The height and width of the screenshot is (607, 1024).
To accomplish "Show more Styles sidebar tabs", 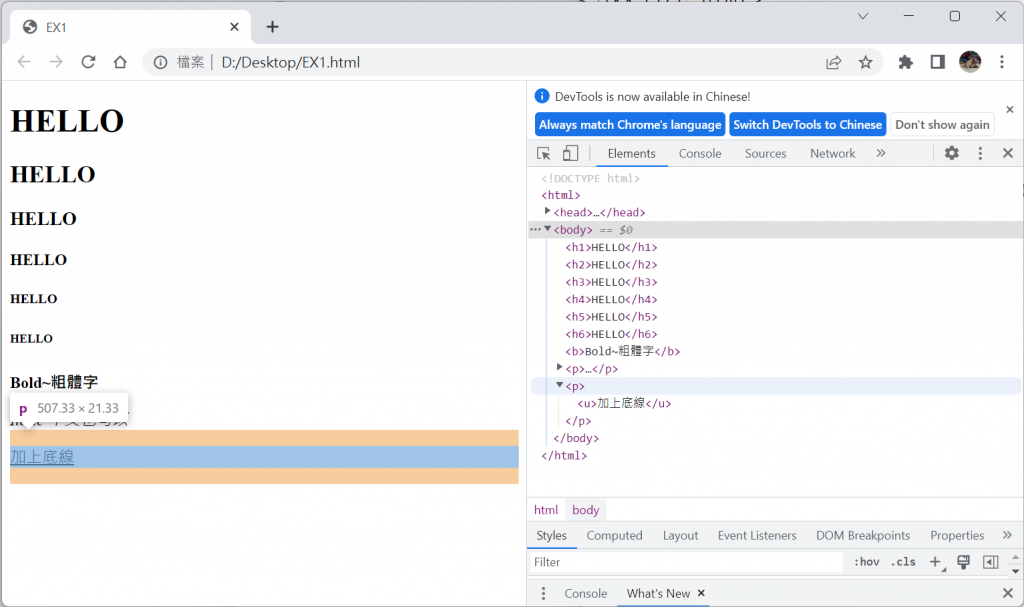I will [1007, 535].
